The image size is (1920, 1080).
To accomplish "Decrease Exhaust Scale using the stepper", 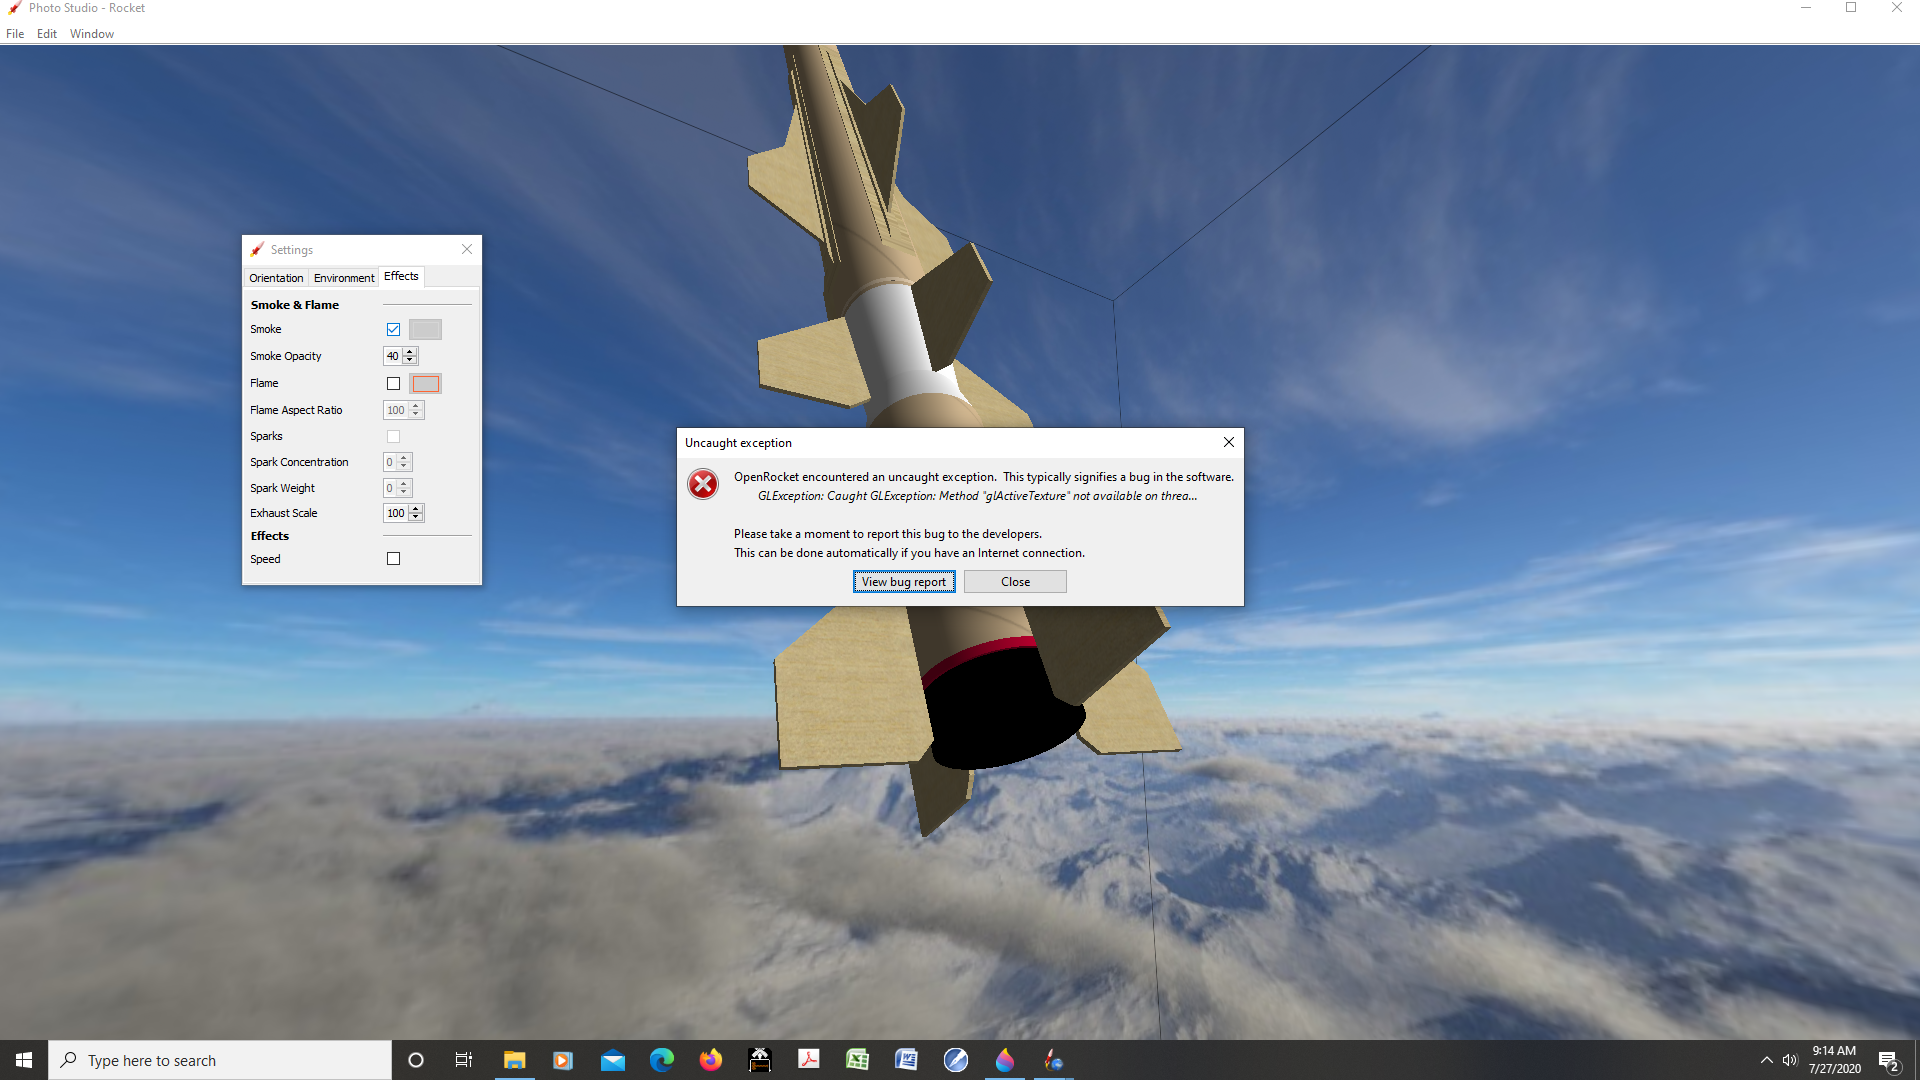I will point(416,517).
